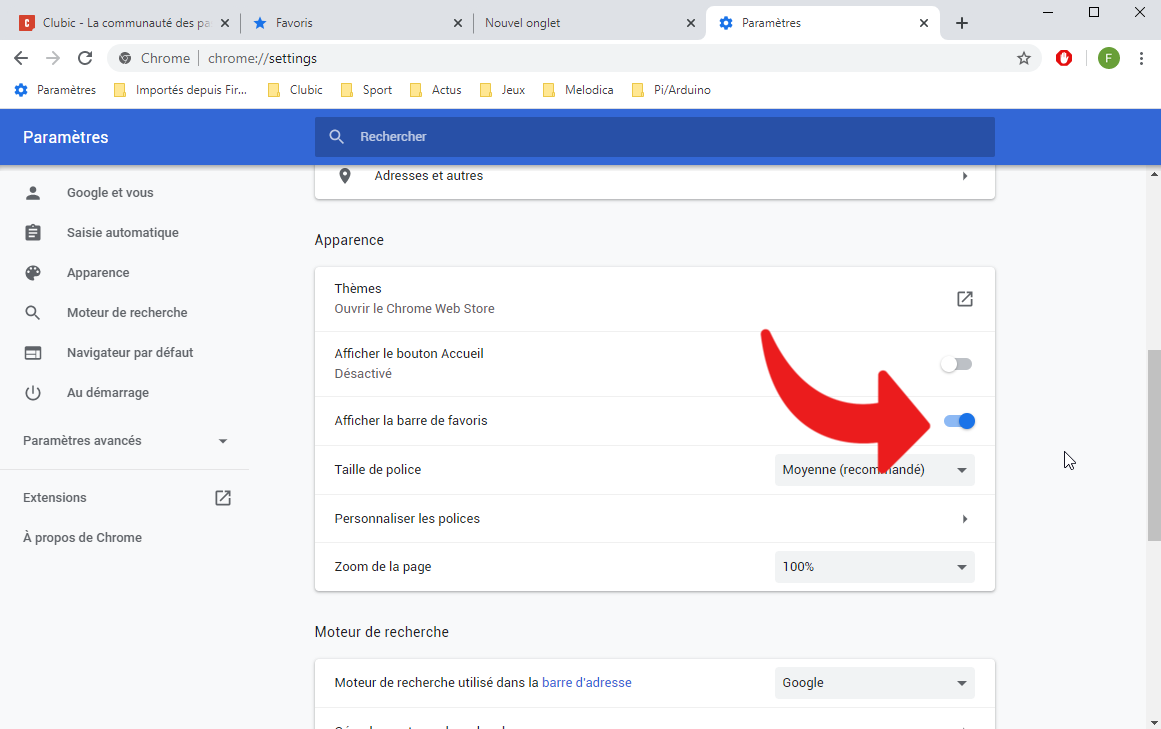
Task: Click the Thèmes row
Action: (655, 299)
